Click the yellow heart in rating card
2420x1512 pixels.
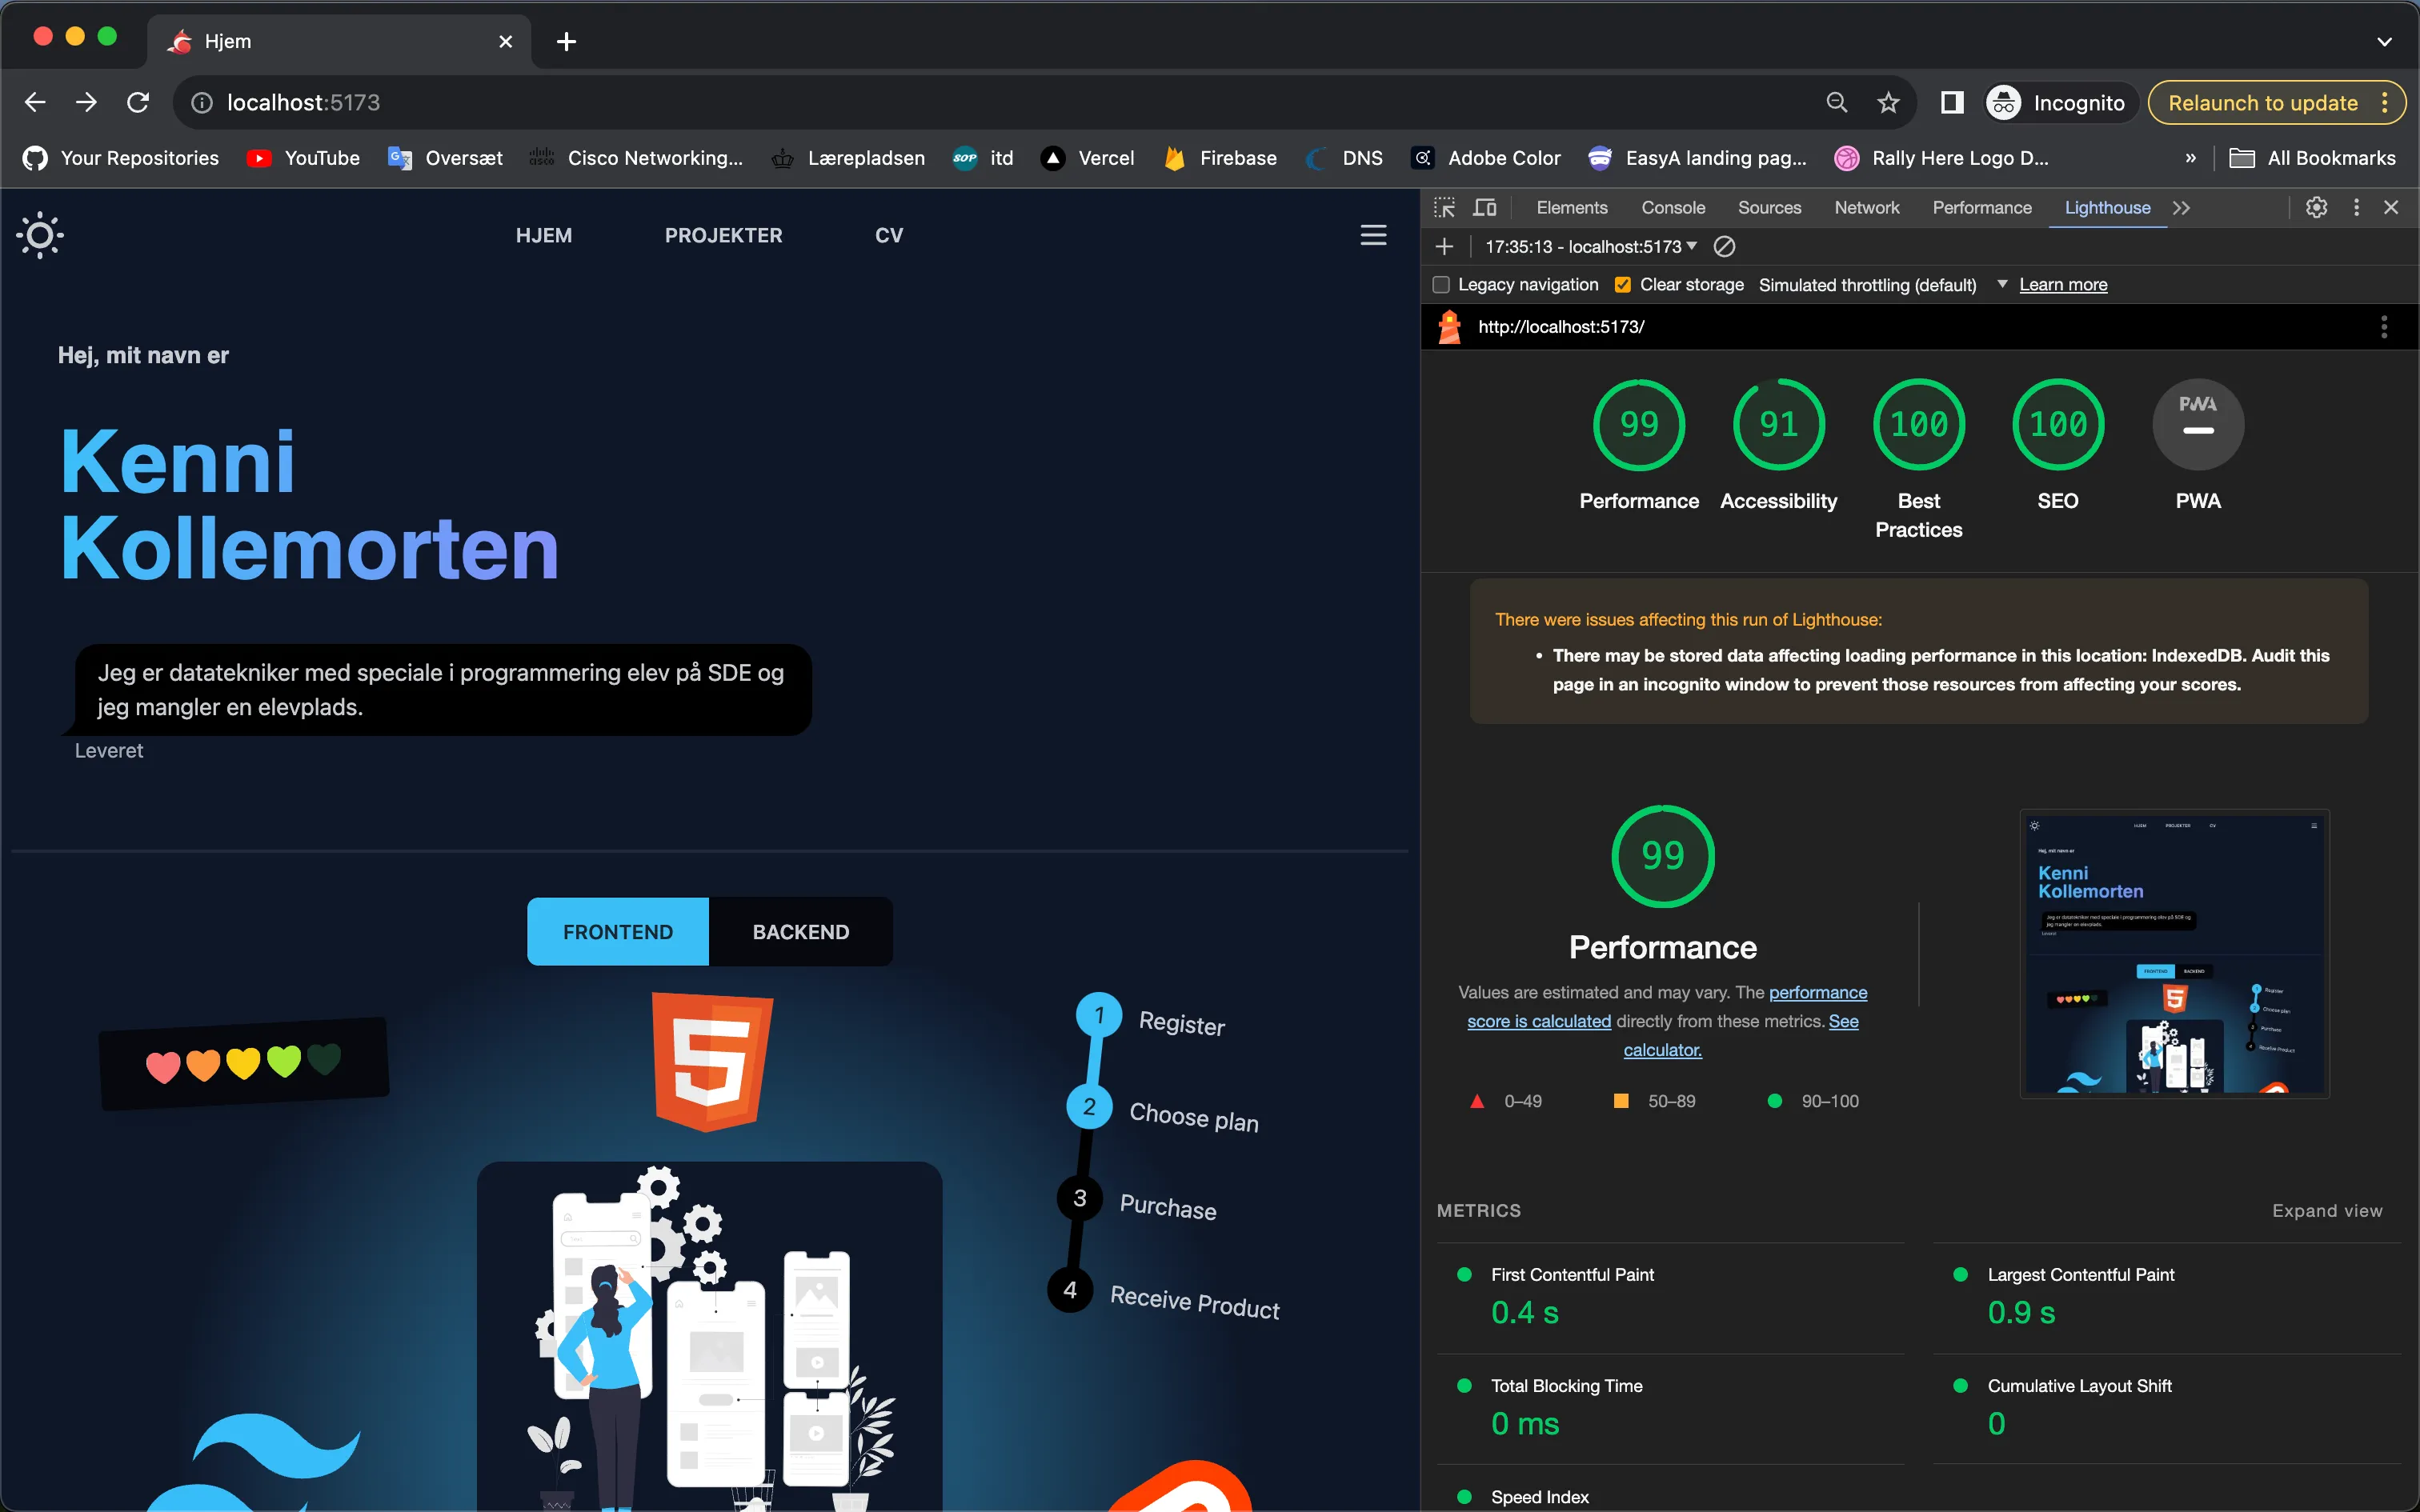click(243, 1062)
